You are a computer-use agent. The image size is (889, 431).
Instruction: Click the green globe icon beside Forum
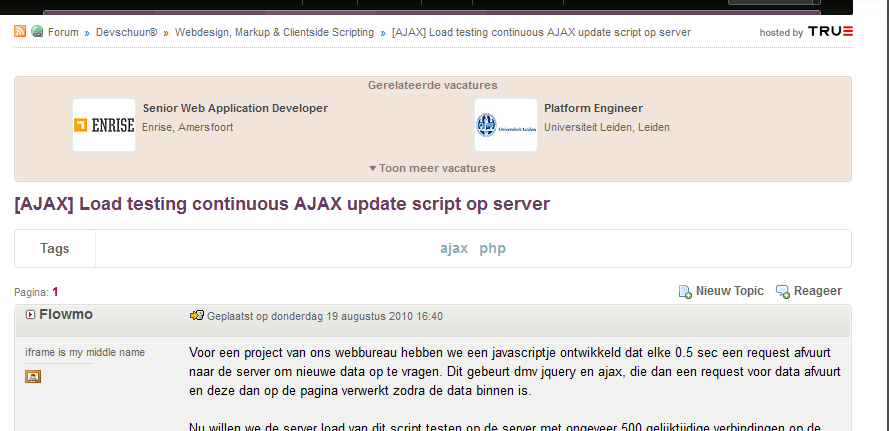coord(37,32)
